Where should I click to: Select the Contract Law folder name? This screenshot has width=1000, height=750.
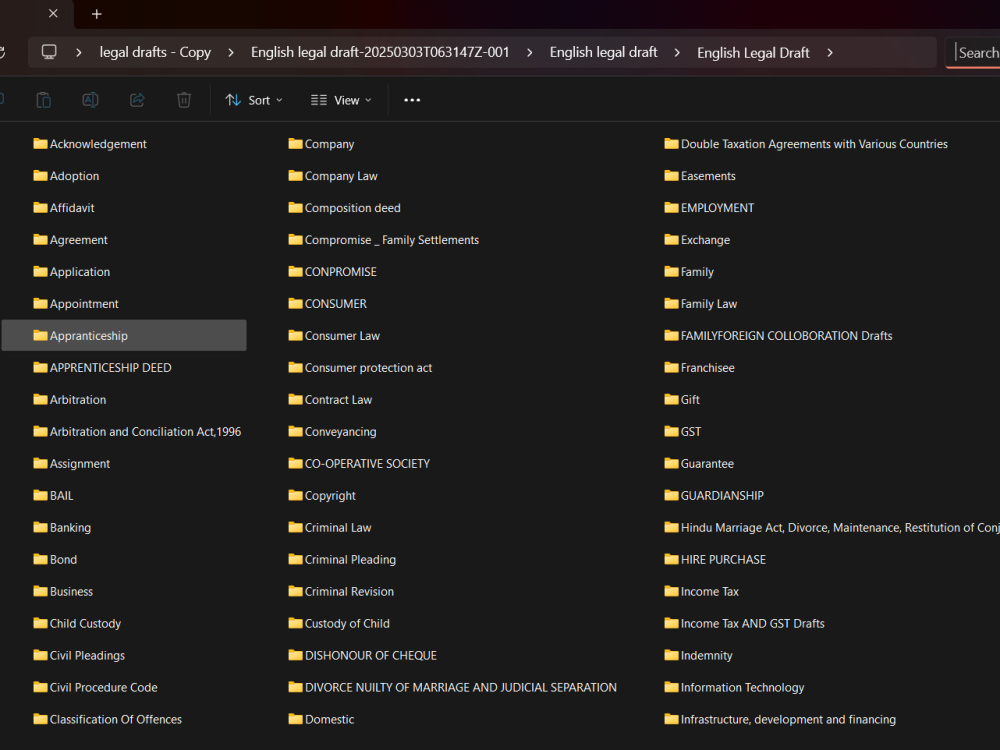point(338,400)
